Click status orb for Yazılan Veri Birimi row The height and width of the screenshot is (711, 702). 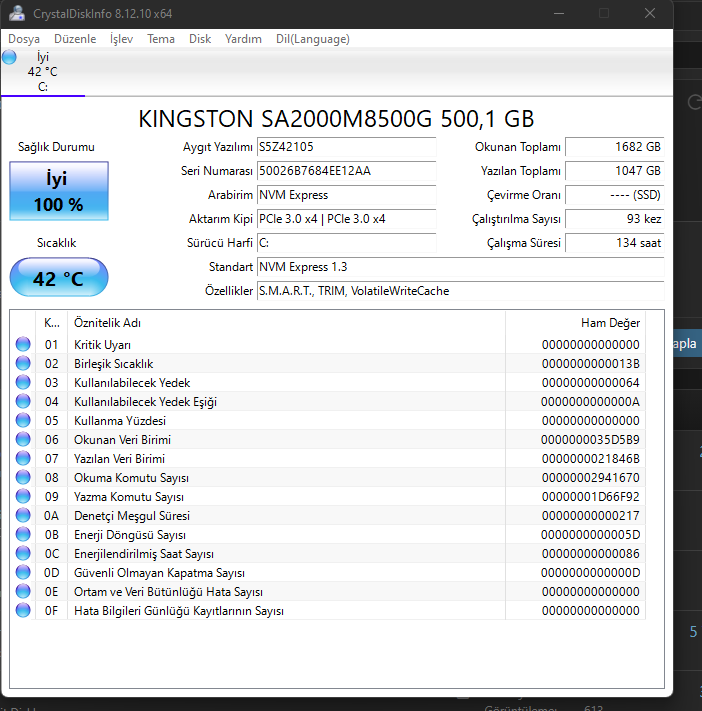[23, 458]
